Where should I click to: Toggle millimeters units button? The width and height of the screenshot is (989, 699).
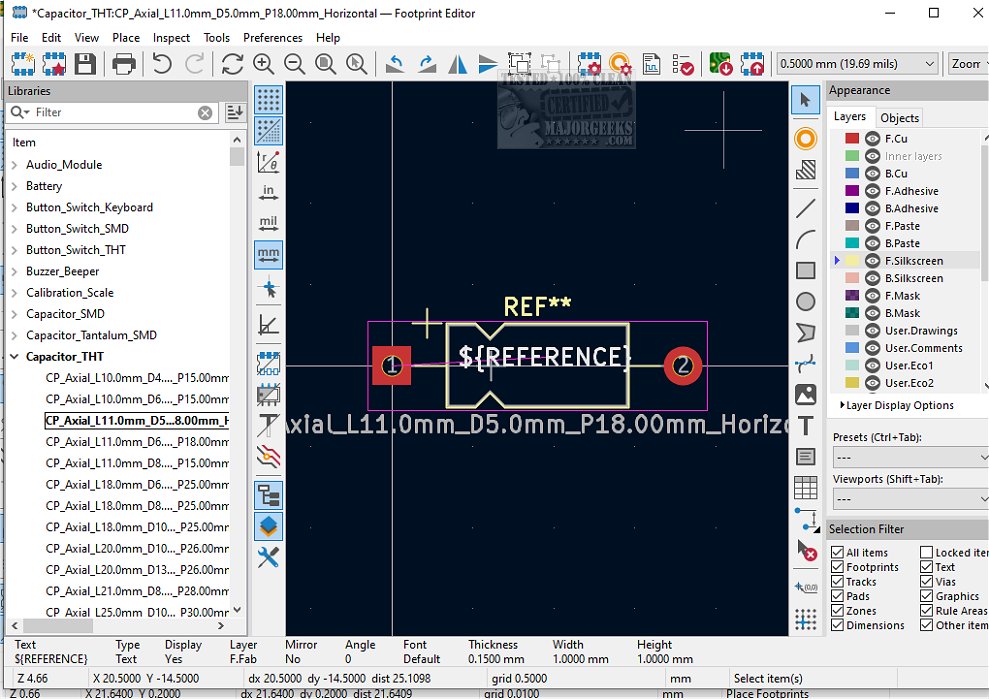coord(268,255)
